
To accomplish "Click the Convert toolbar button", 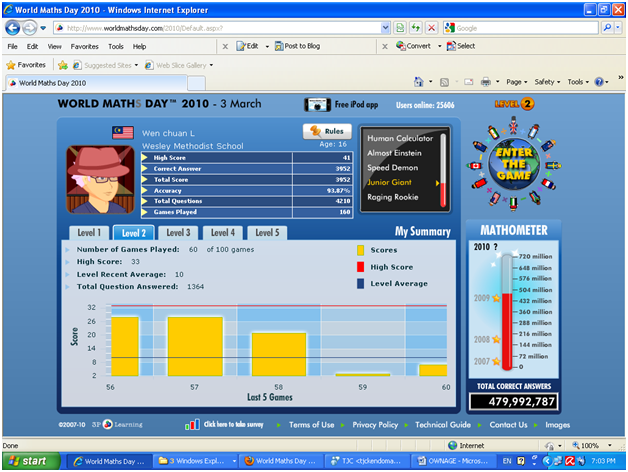I will (413, 46).
